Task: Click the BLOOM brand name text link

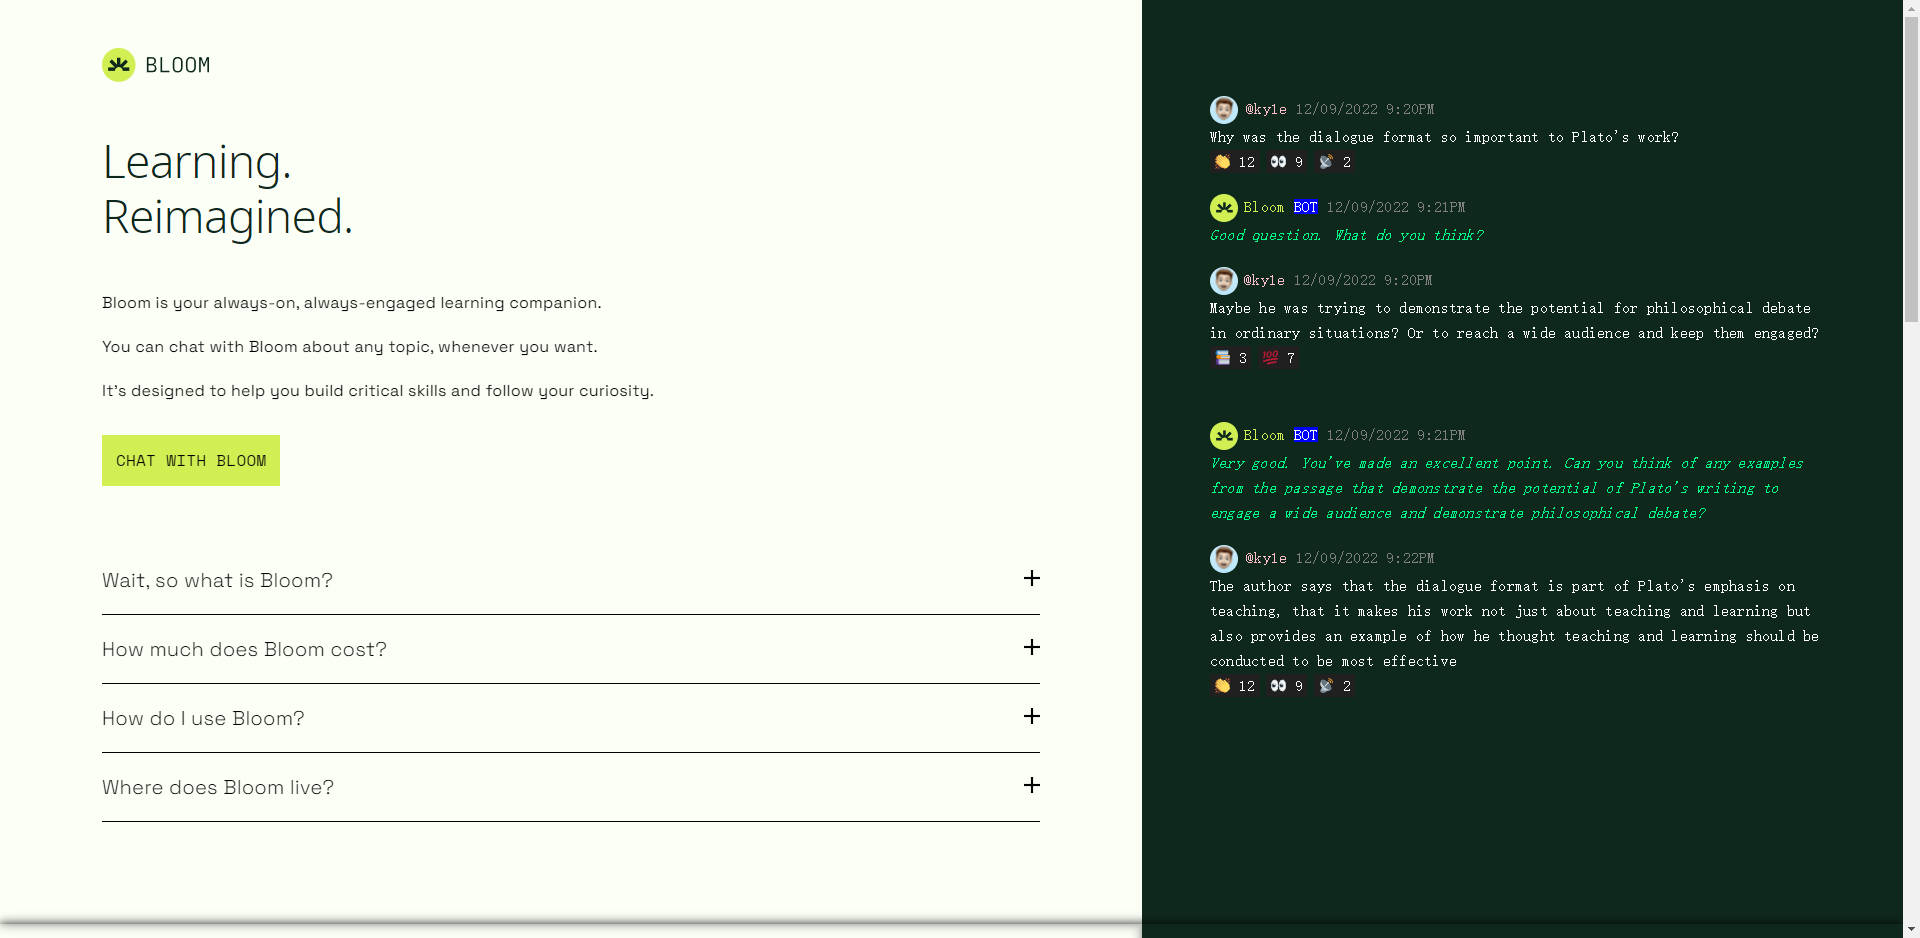Action: (x=178, y=65)
